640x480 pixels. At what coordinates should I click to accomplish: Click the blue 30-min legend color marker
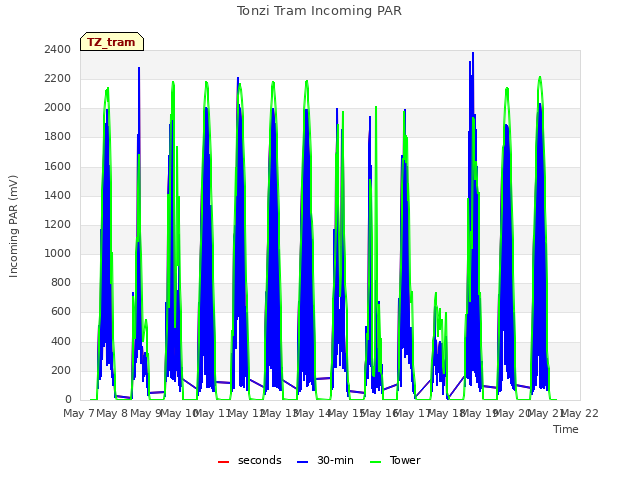click(302, 462)
